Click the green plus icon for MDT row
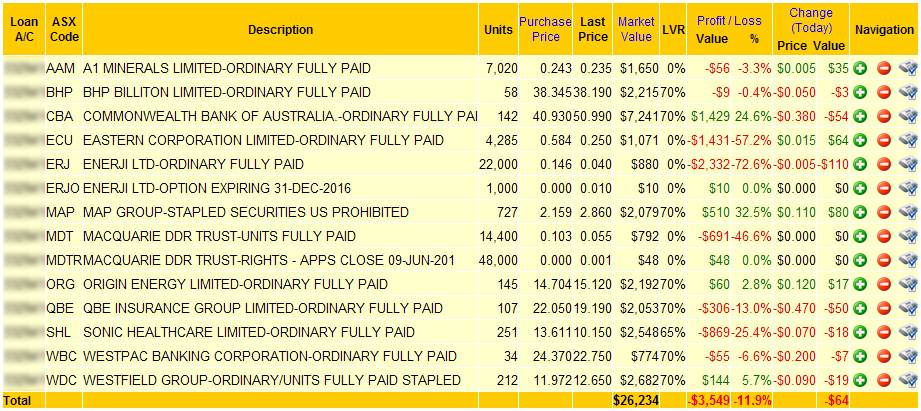 tap(861, 236)
